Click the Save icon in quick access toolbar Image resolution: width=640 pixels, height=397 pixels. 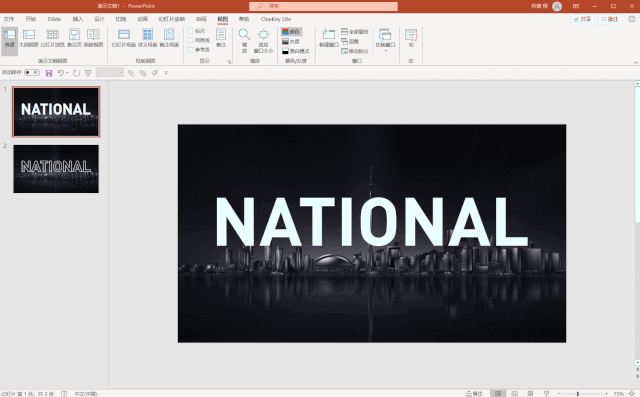49,73
